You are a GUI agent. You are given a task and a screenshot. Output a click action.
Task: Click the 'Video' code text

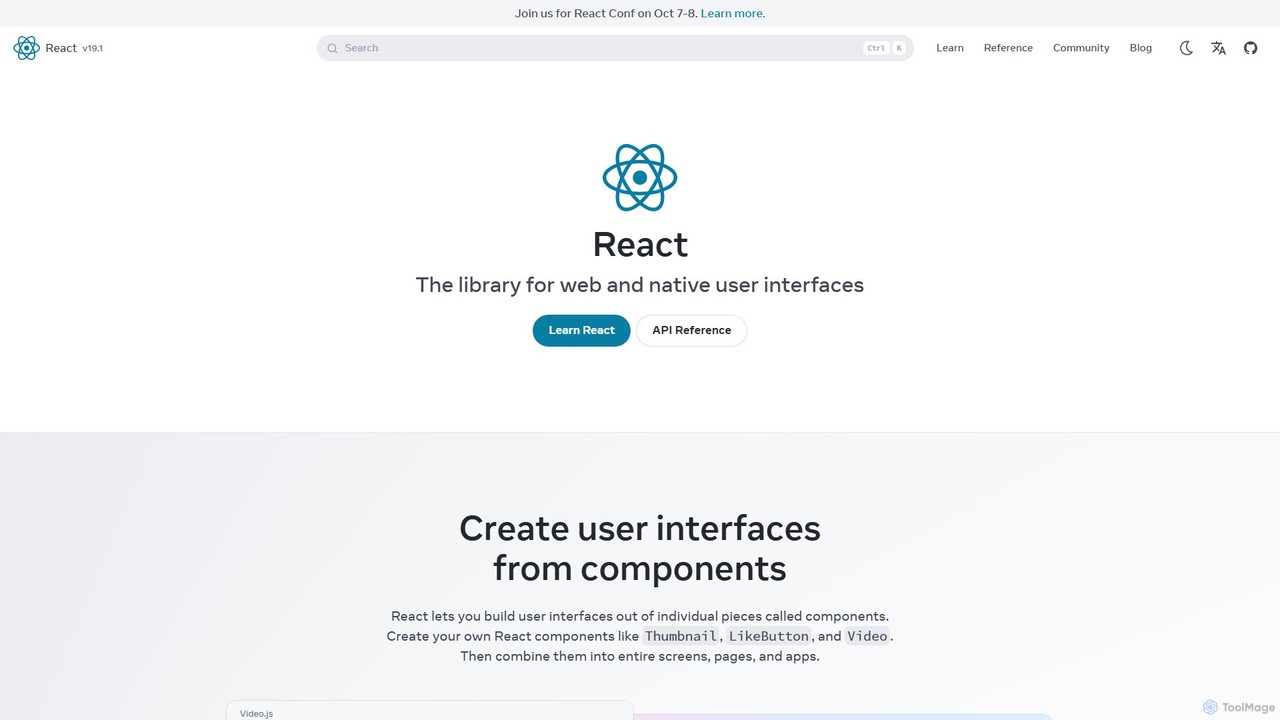(x=867, y=636)
